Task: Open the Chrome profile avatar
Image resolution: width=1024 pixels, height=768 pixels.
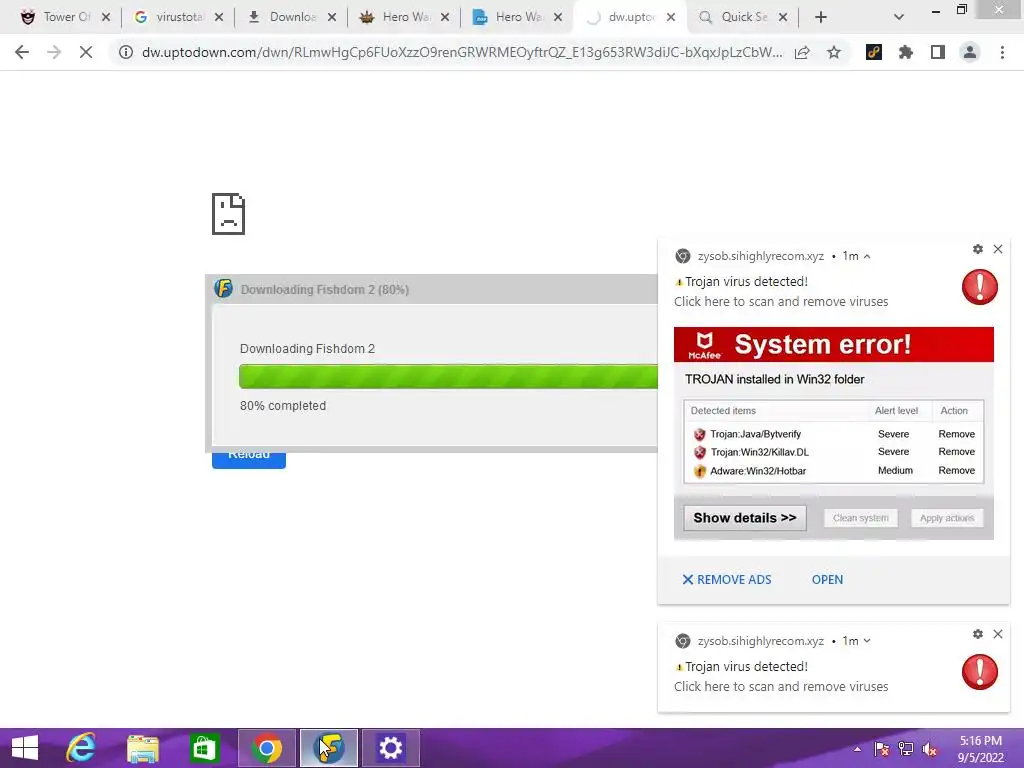Action: (970, 52)
